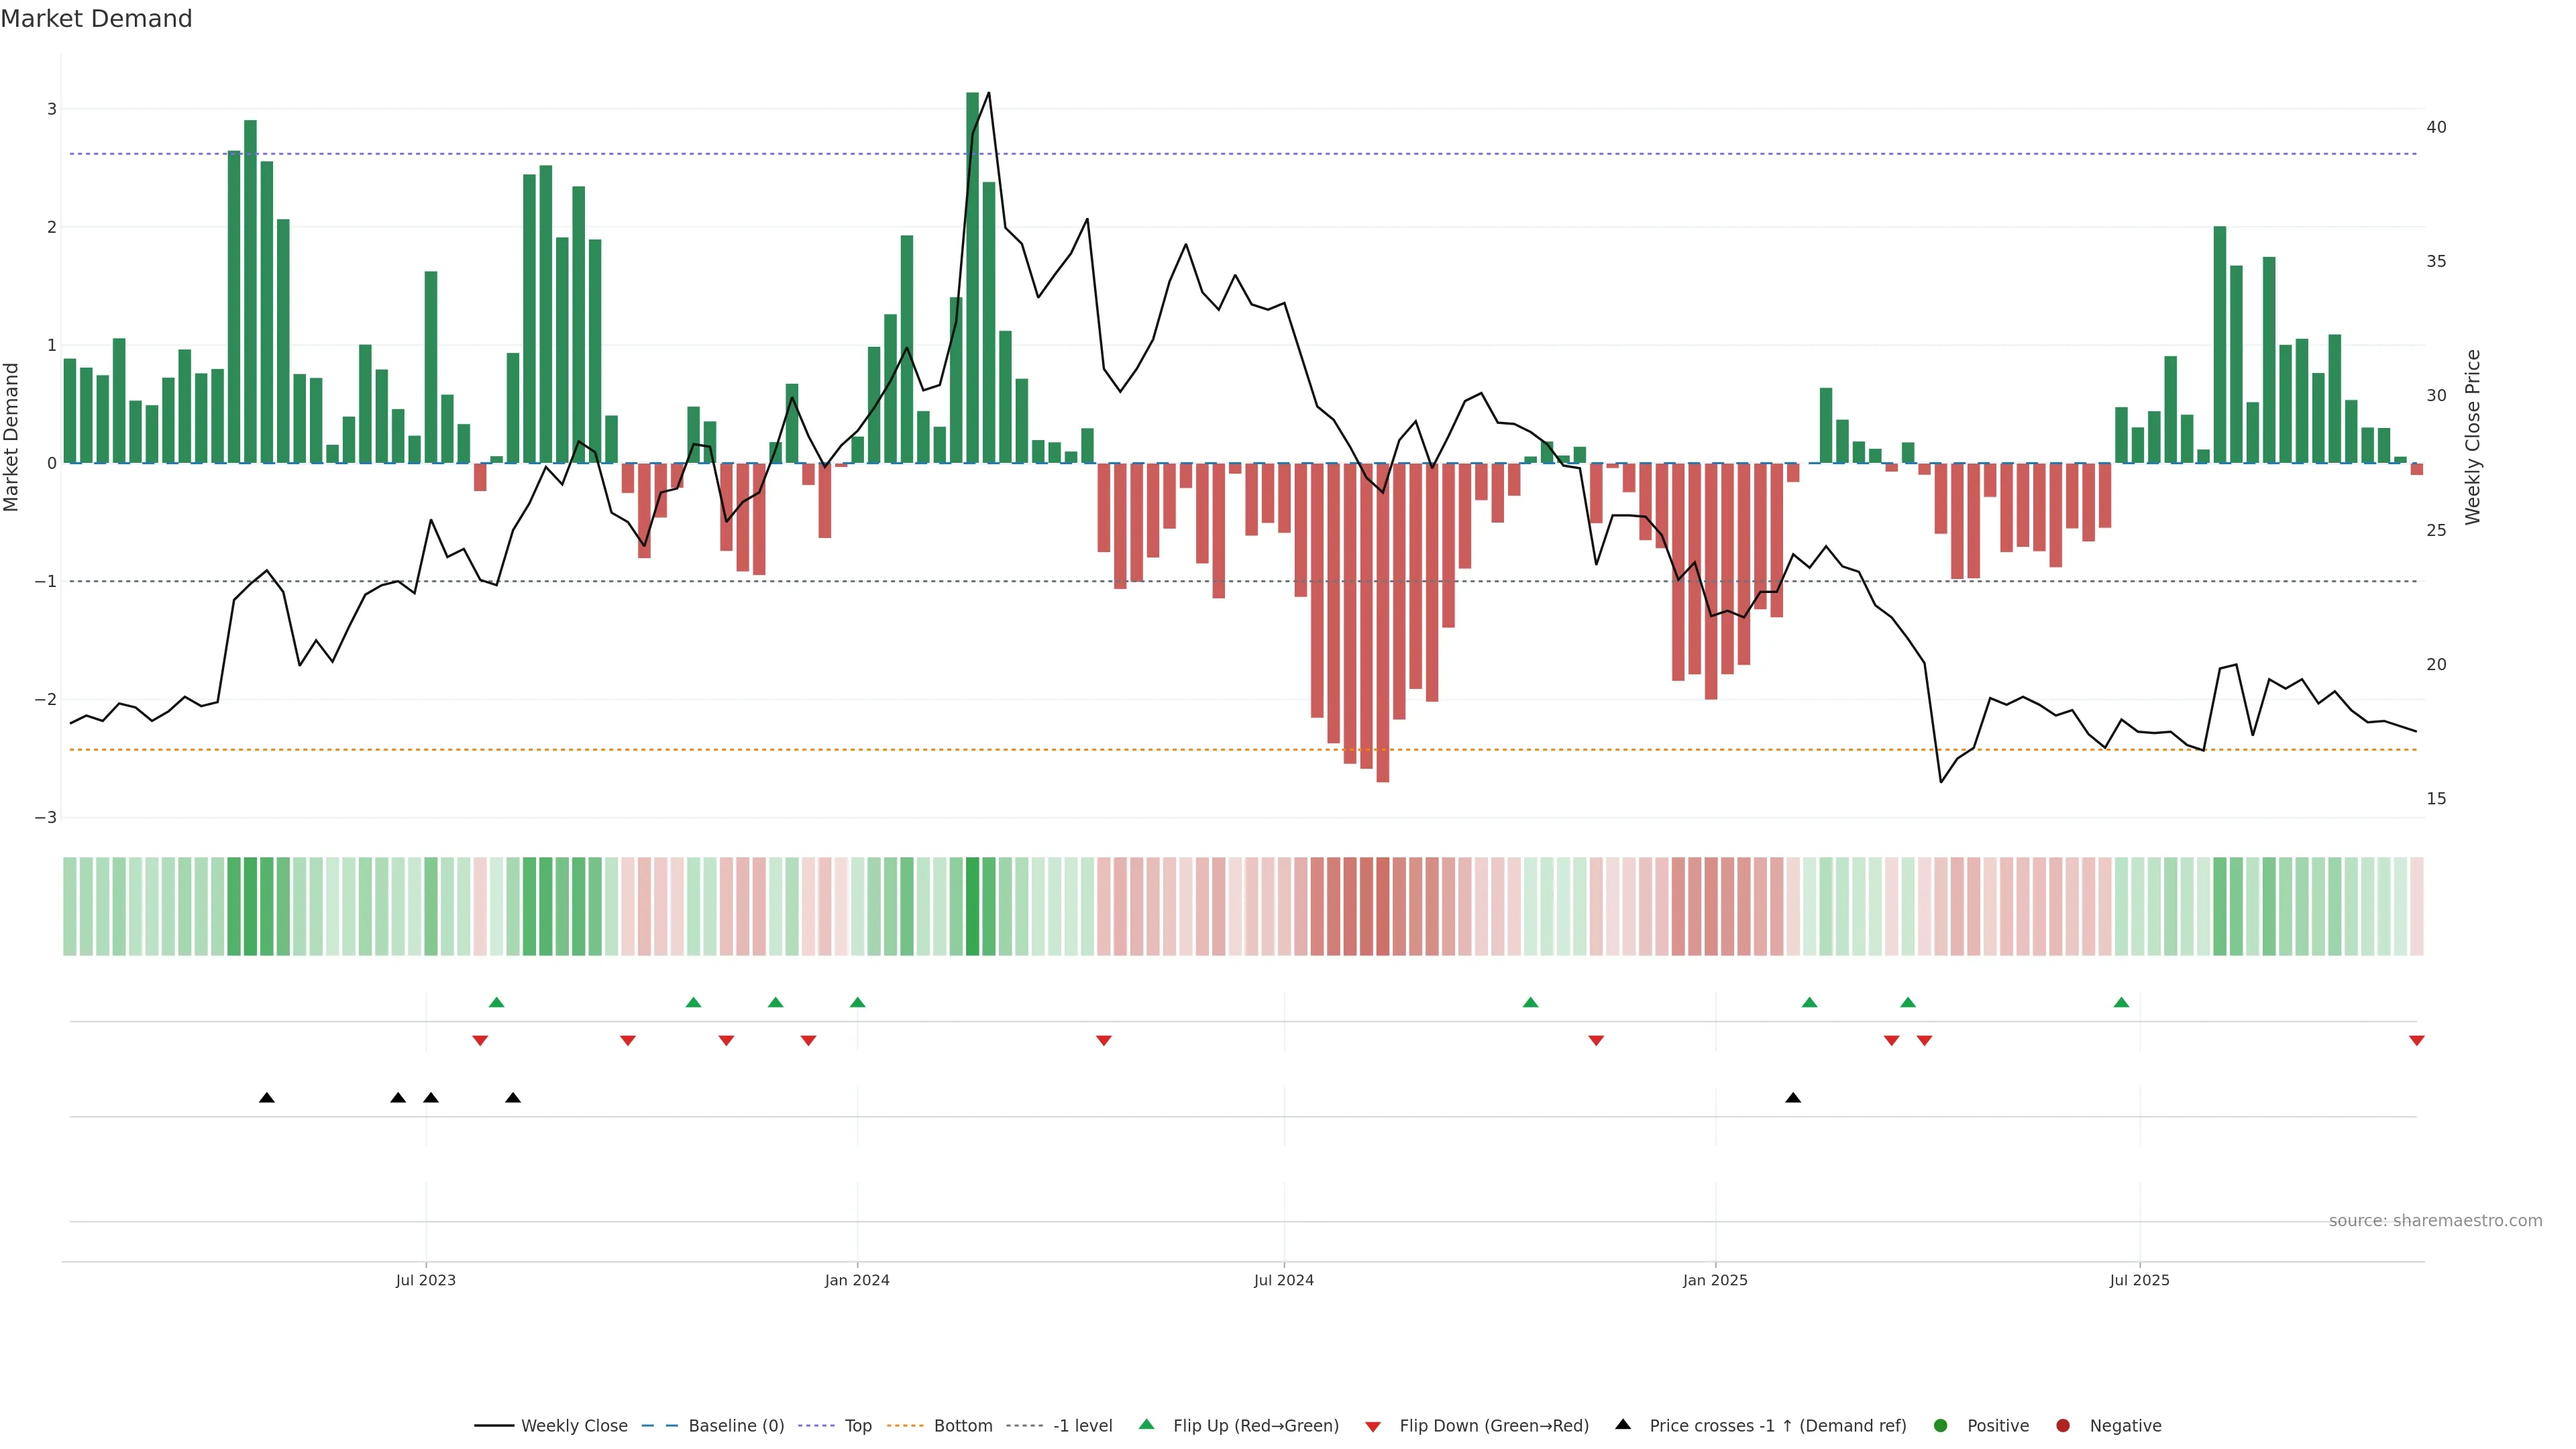
Task: Click the green Flip Up triangle legend icon
Action: point(1146,1424)
